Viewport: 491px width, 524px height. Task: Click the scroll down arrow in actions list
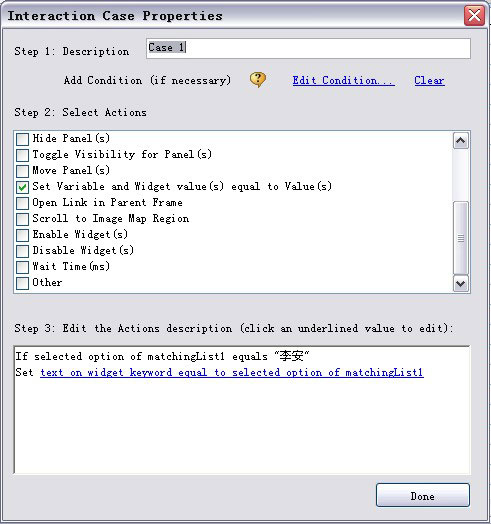(461, 284)
